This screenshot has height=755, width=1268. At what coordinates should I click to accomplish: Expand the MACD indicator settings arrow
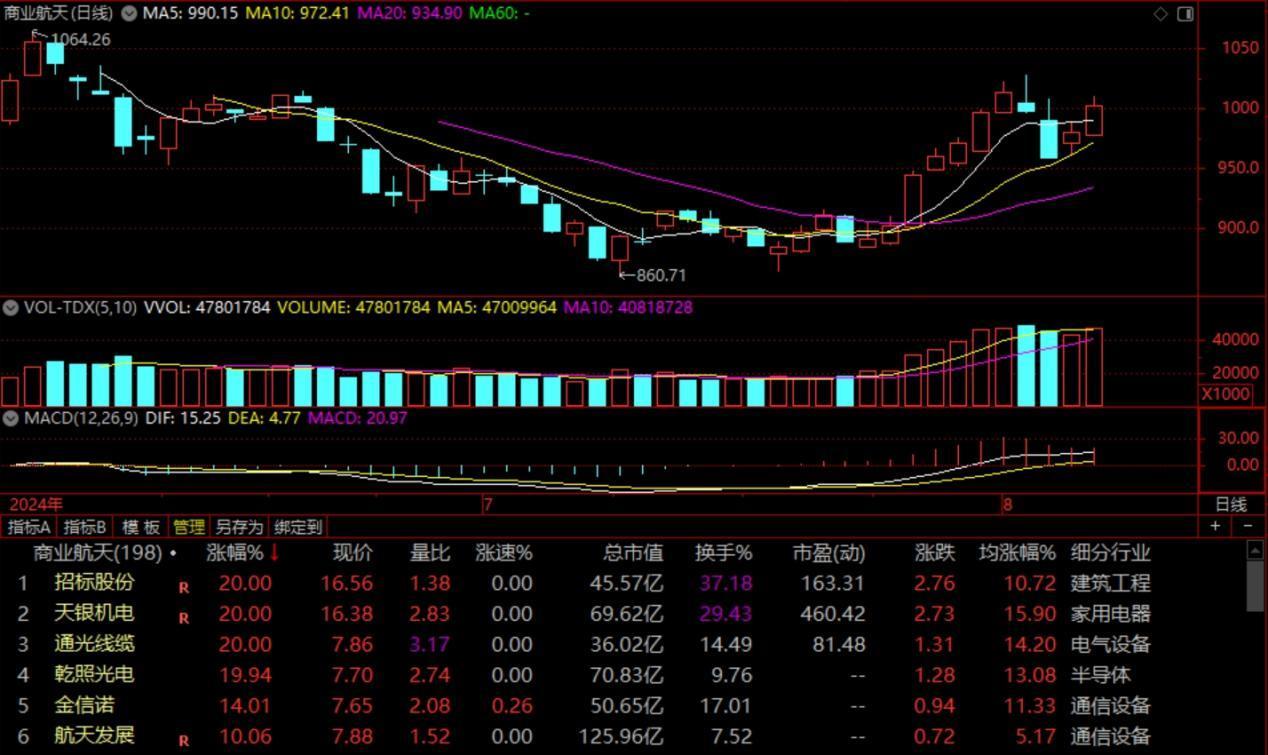click(x=11, y=417)
